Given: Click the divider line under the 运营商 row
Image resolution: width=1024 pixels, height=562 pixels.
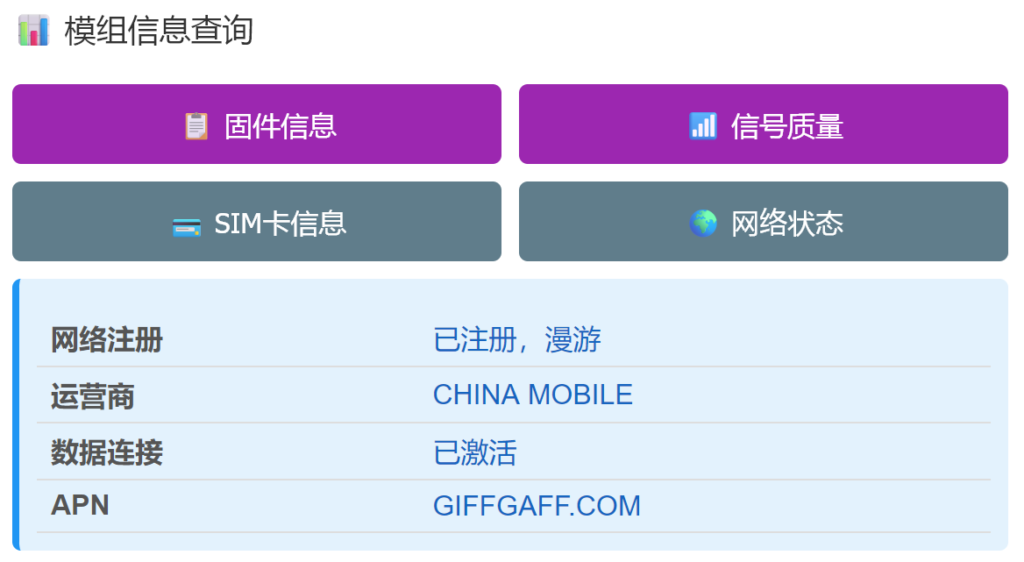Looking at the screenshot, I should point(514,423).
